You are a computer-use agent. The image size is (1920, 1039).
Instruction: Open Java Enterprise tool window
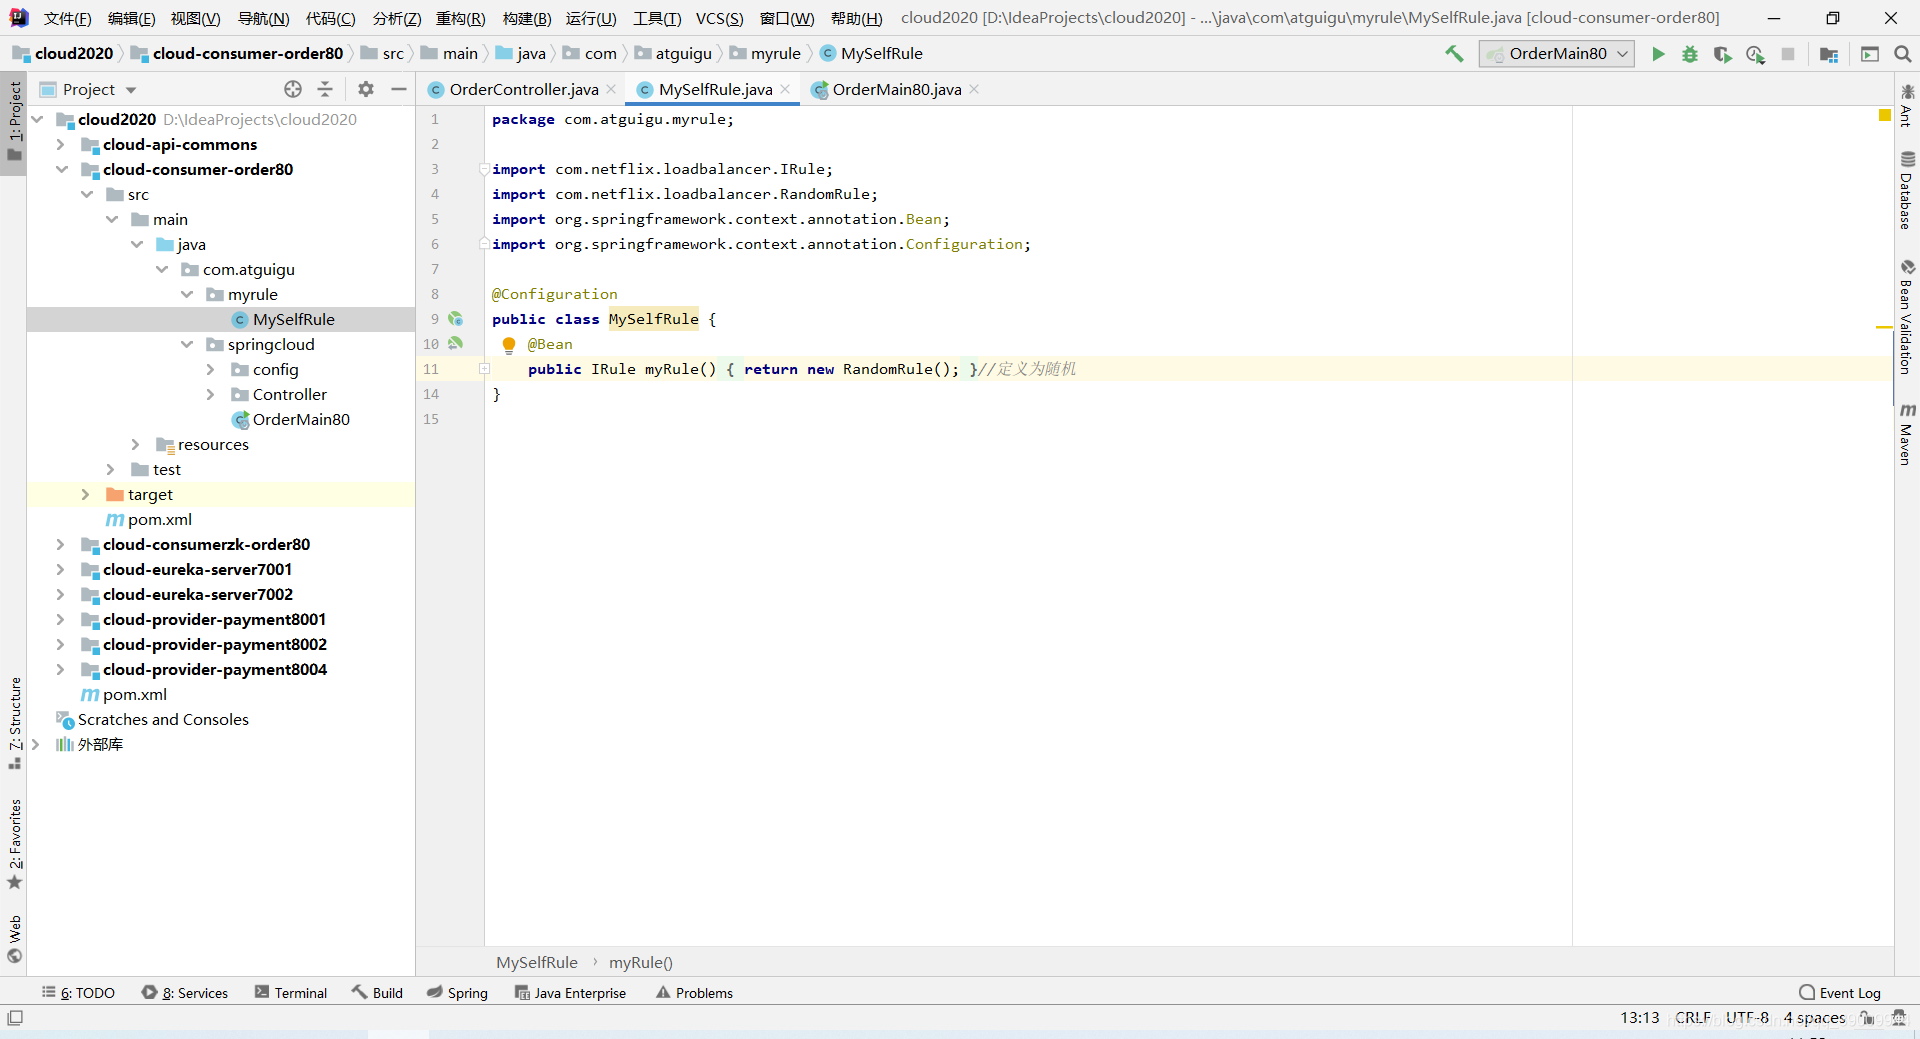[570, 992]
